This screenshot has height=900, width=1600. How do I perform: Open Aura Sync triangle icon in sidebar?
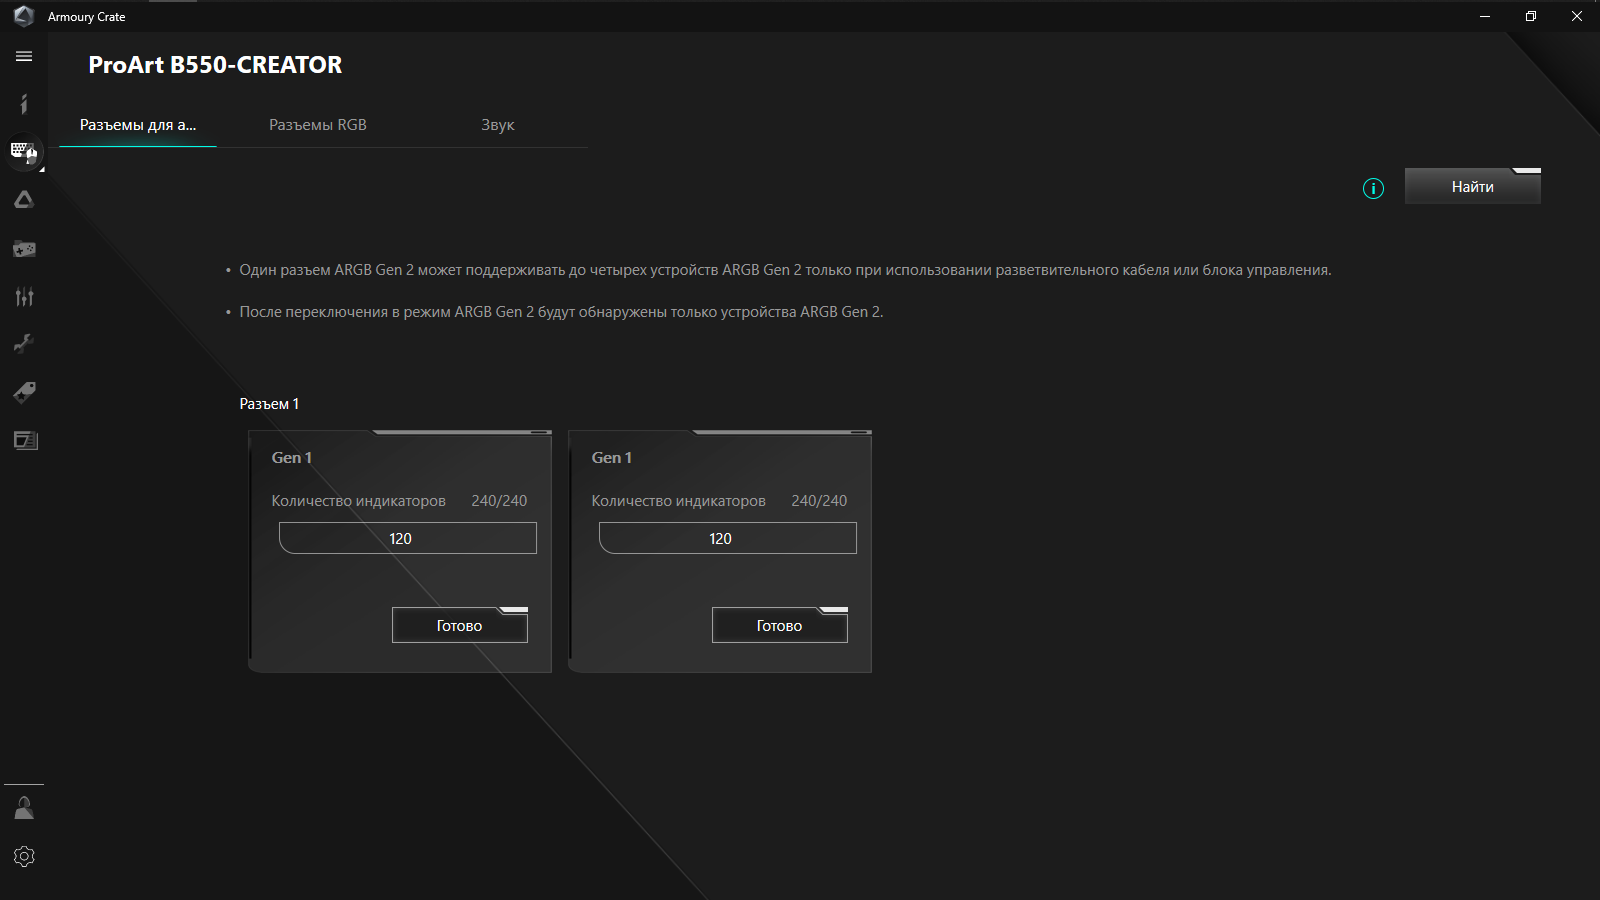coord(24,200)
